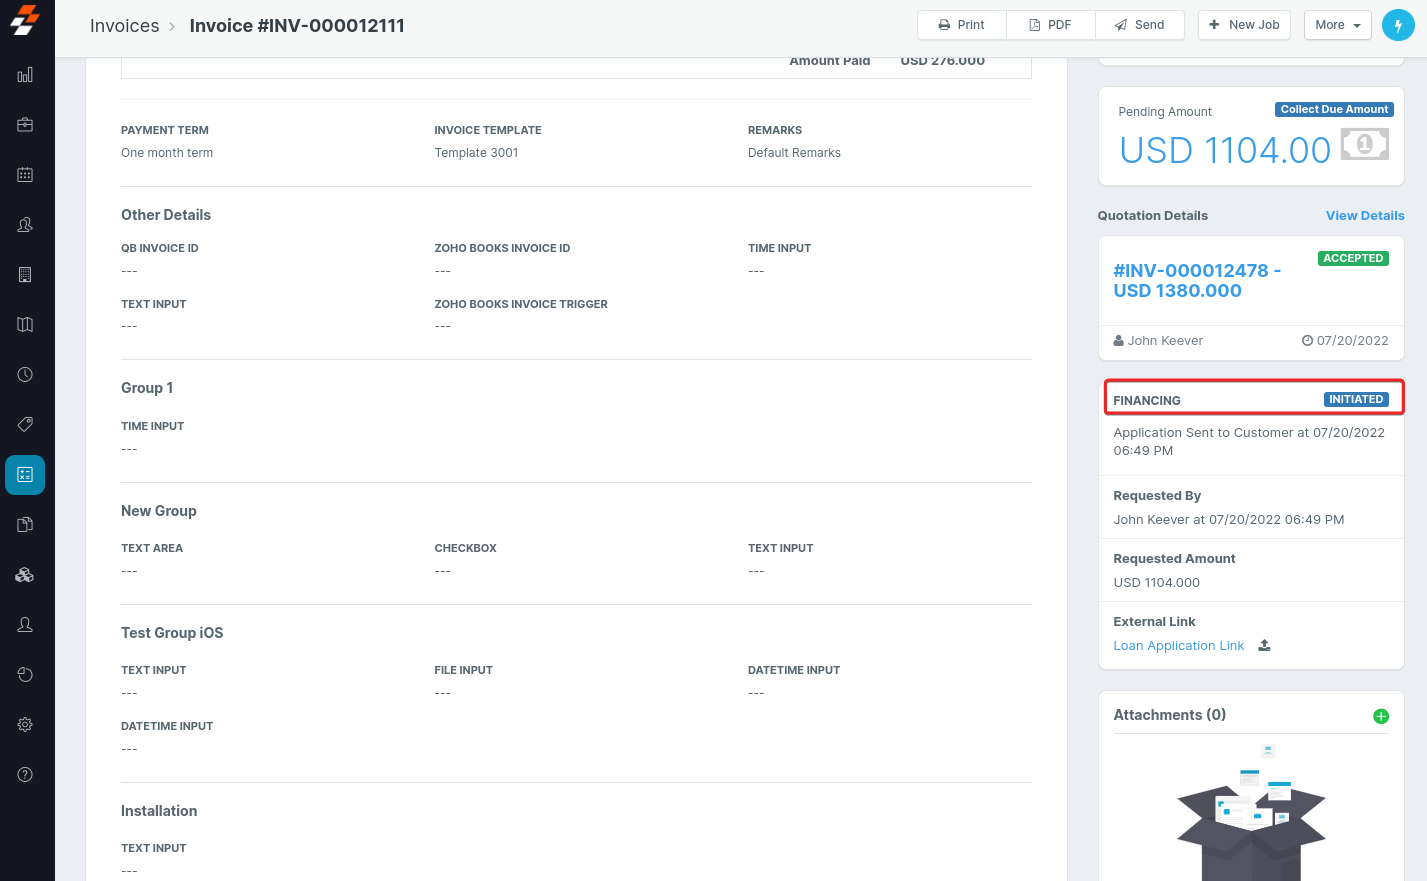Open the help question mark icon

coord(25,775)
